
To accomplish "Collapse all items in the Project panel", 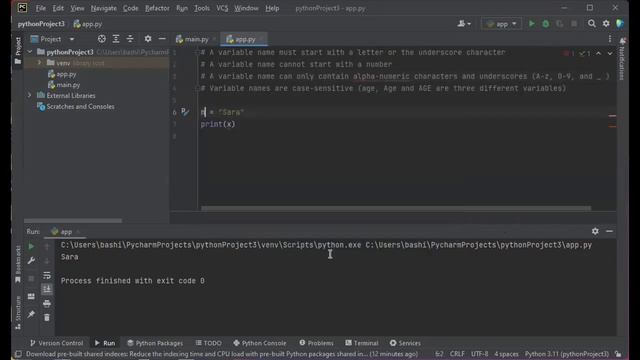I will 130,39.
